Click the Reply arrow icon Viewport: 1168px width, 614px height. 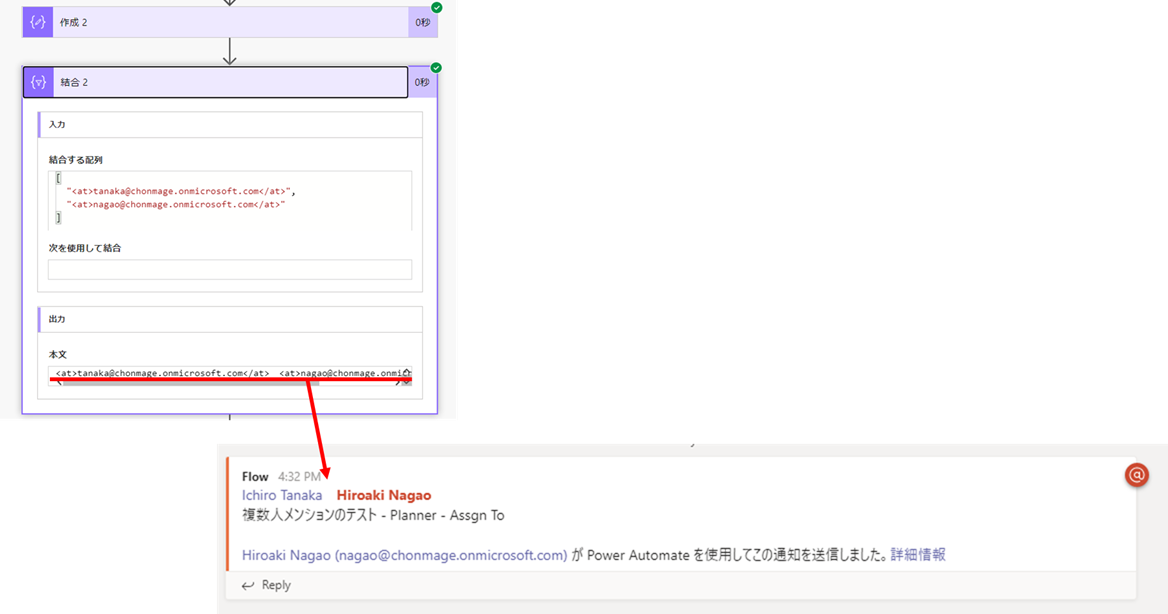248,586
